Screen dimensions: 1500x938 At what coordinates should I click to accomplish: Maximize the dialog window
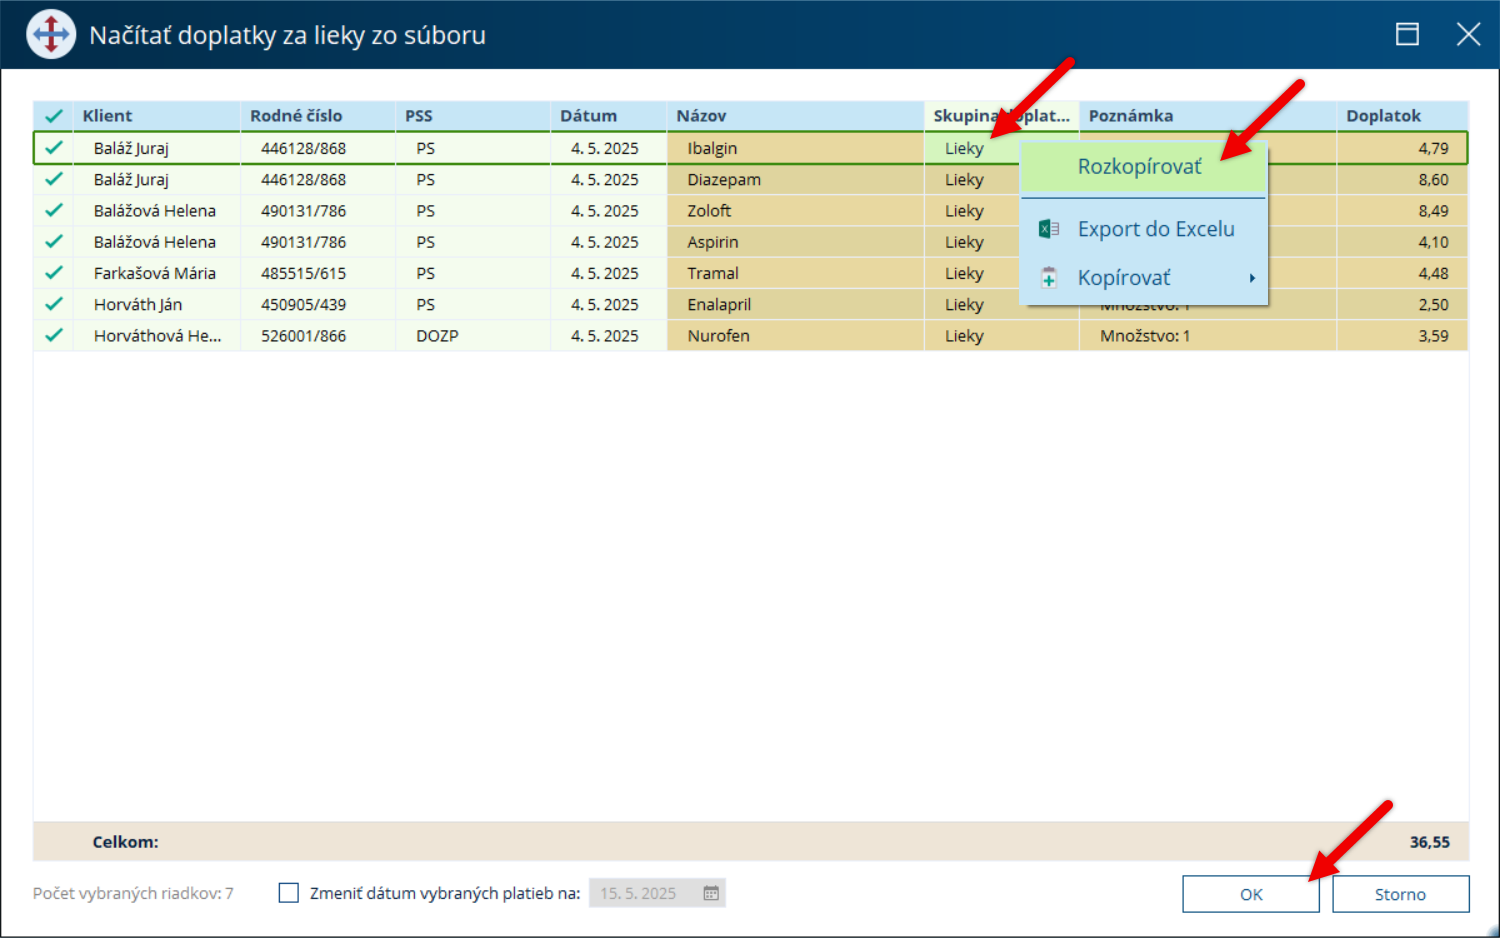1407,35
